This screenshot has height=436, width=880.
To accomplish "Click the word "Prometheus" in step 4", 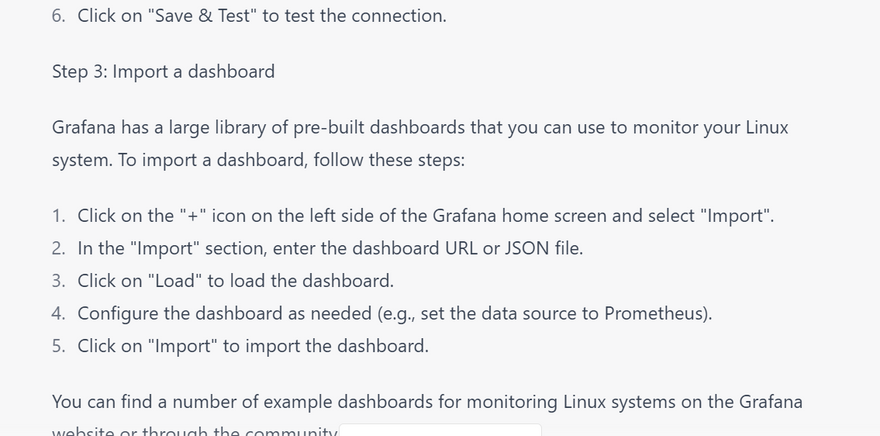I will pos(657,313).
